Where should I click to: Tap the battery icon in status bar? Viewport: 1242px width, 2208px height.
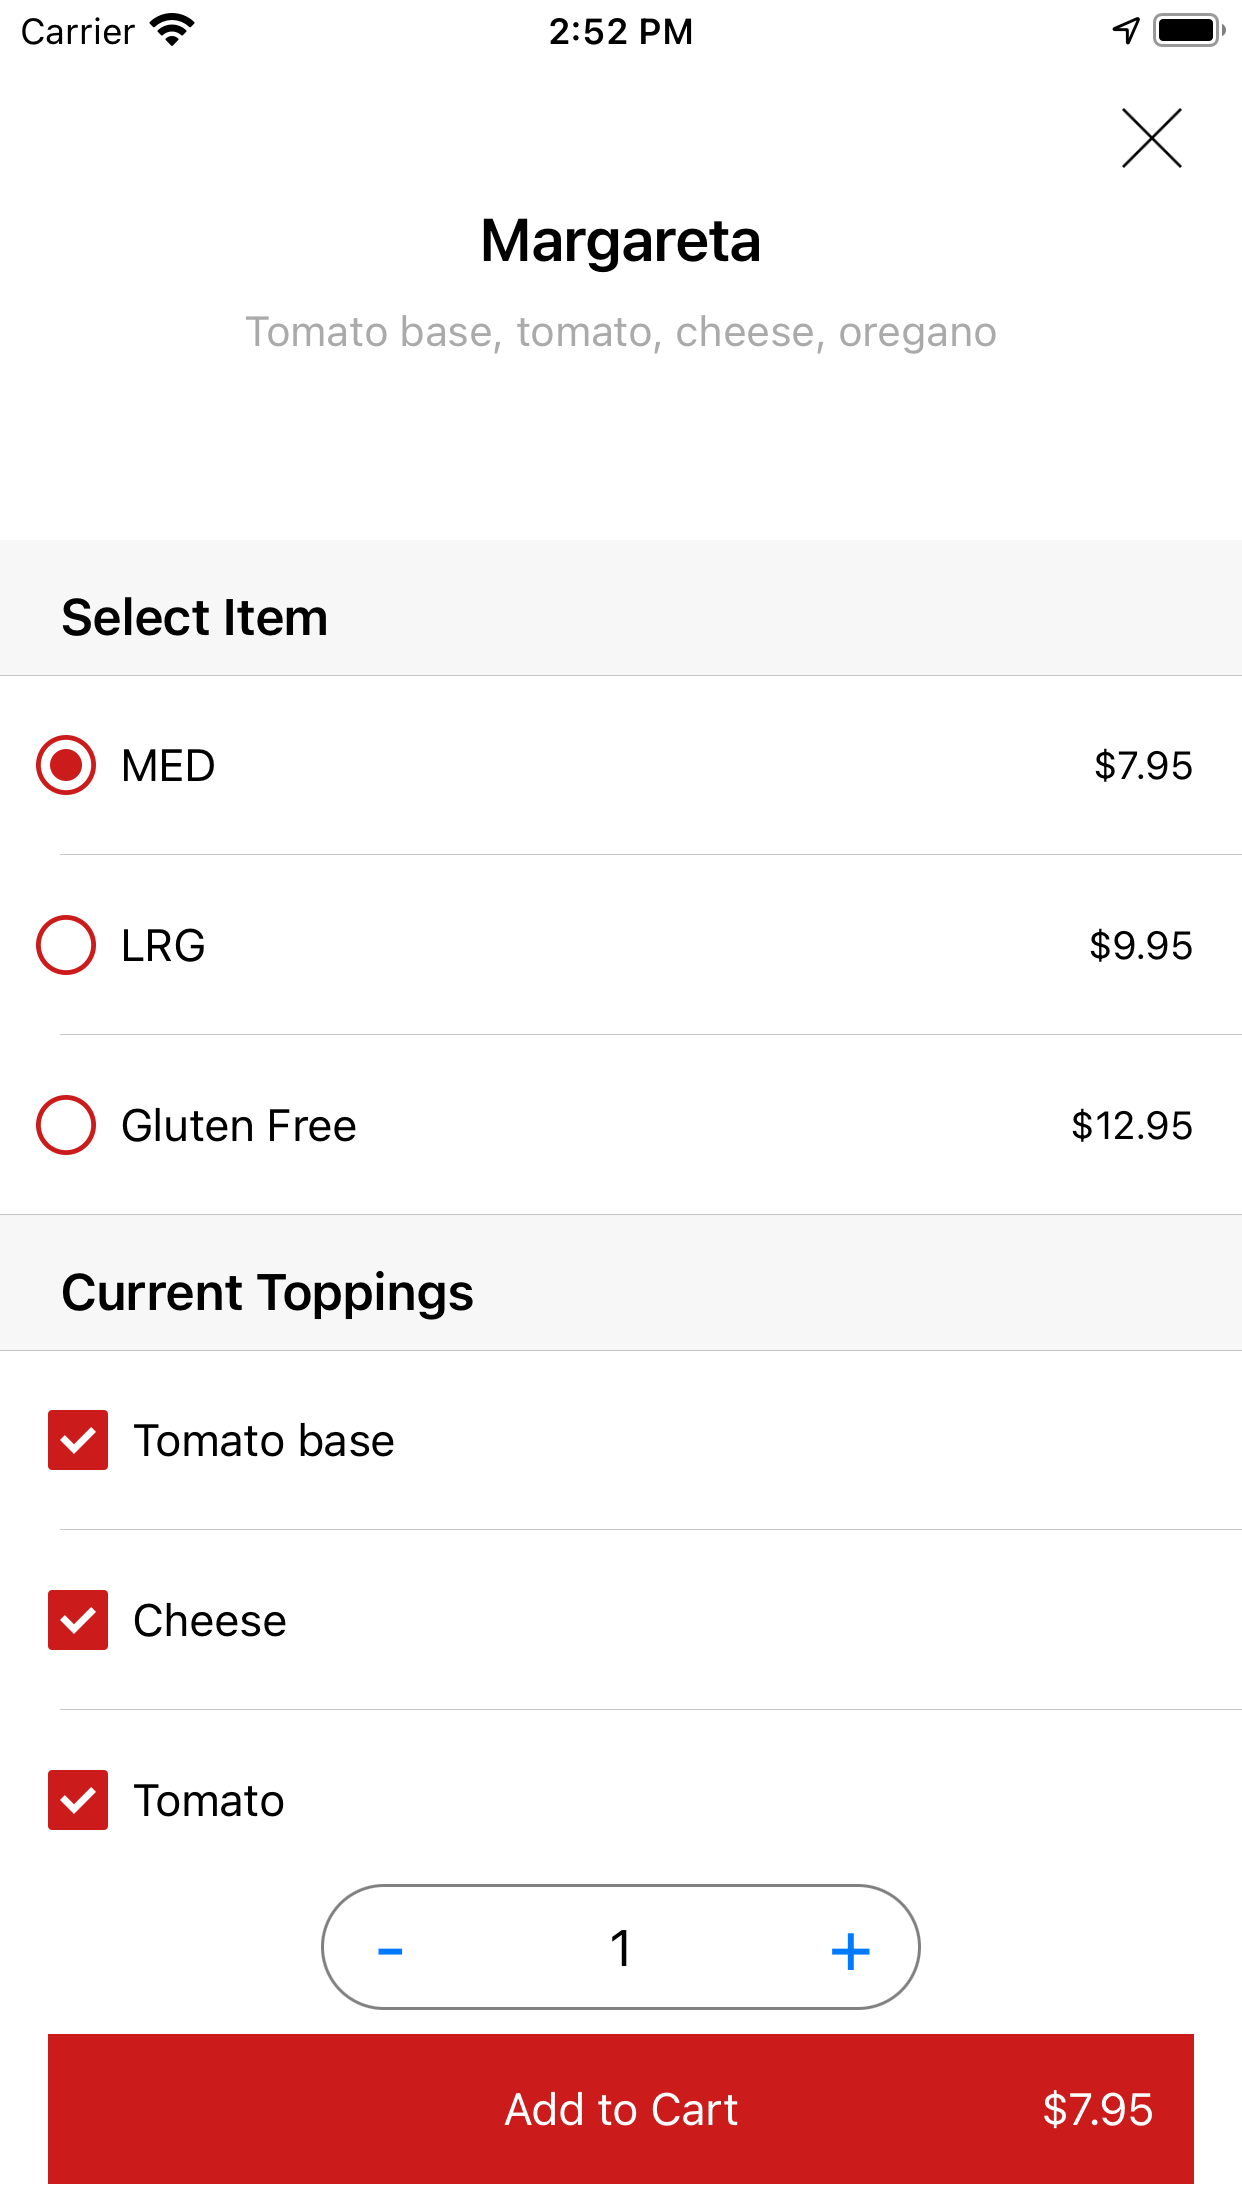point(1188,30)
